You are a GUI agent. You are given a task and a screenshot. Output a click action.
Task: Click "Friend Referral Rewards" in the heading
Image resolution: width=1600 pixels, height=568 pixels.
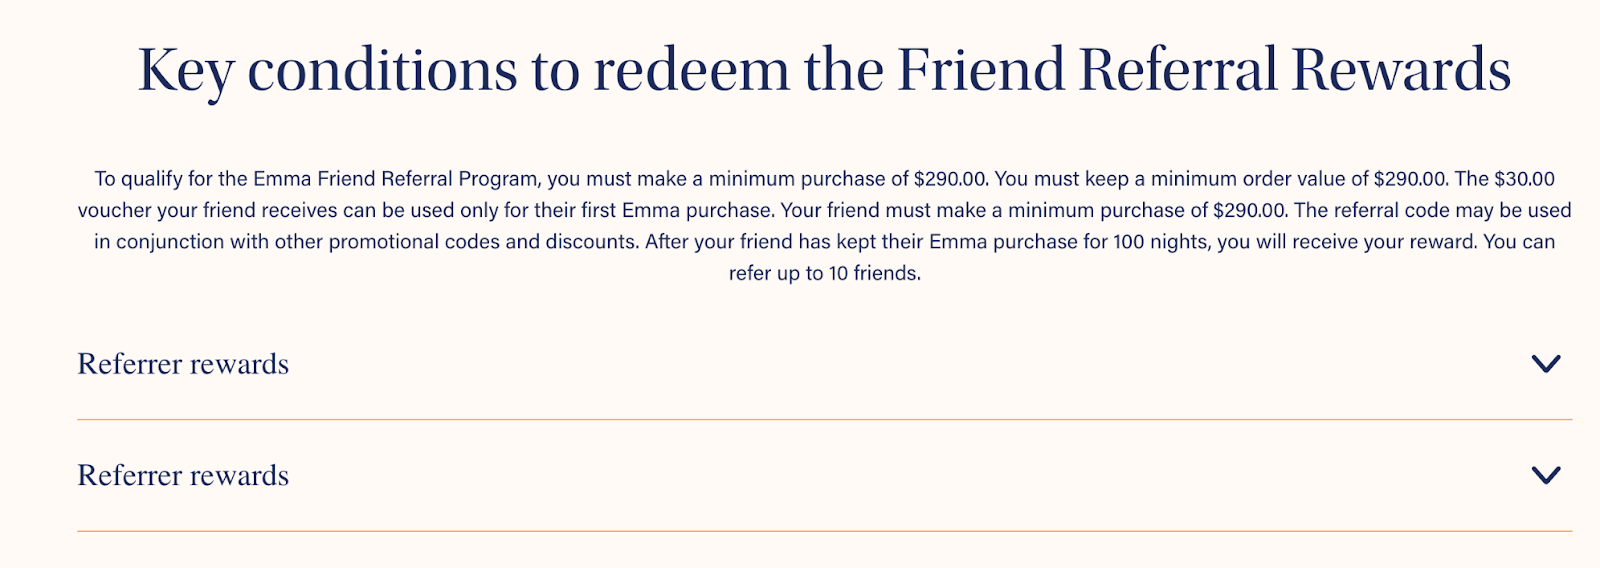pyautogui.click(x=1204, y=70)
